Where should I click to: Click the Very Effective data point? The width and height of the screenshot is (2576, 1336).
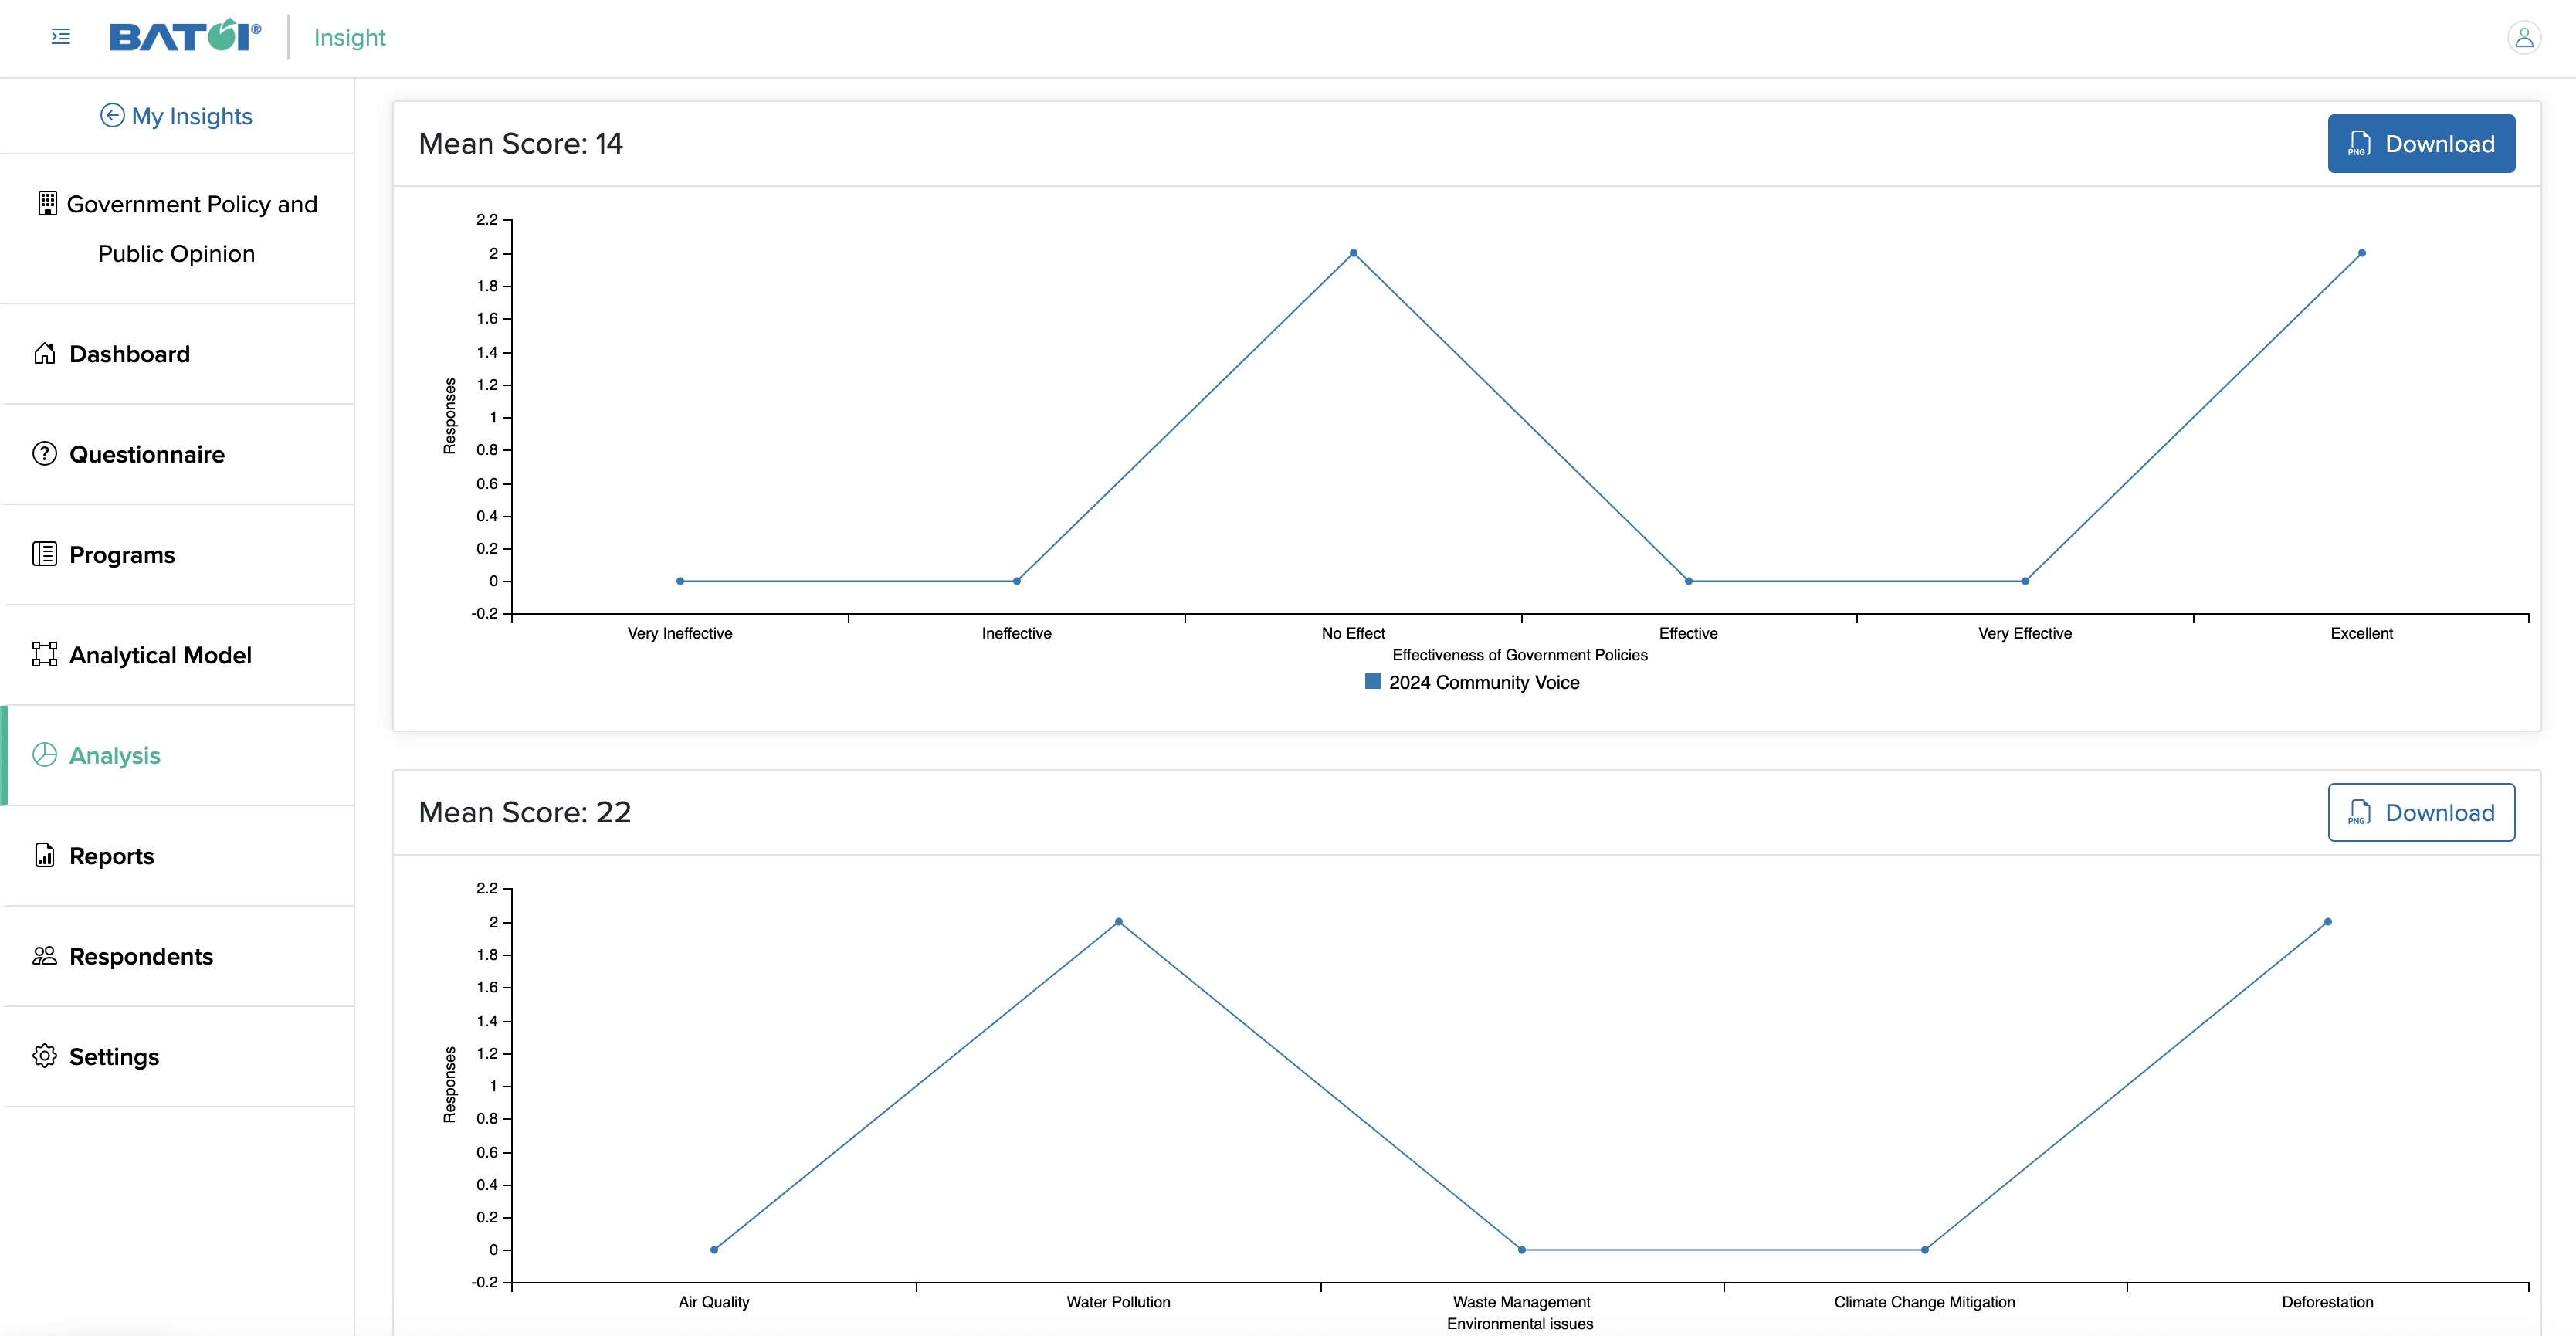click(x=2025, y=581)
